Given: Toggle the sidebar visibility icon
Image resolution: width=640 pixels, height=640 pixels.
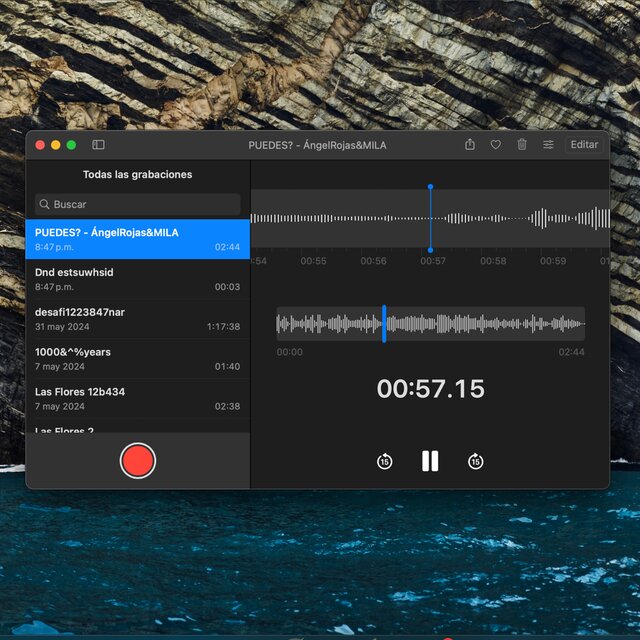Looking at the screenshot, I should pyautogui.click(x=98, y=144).
